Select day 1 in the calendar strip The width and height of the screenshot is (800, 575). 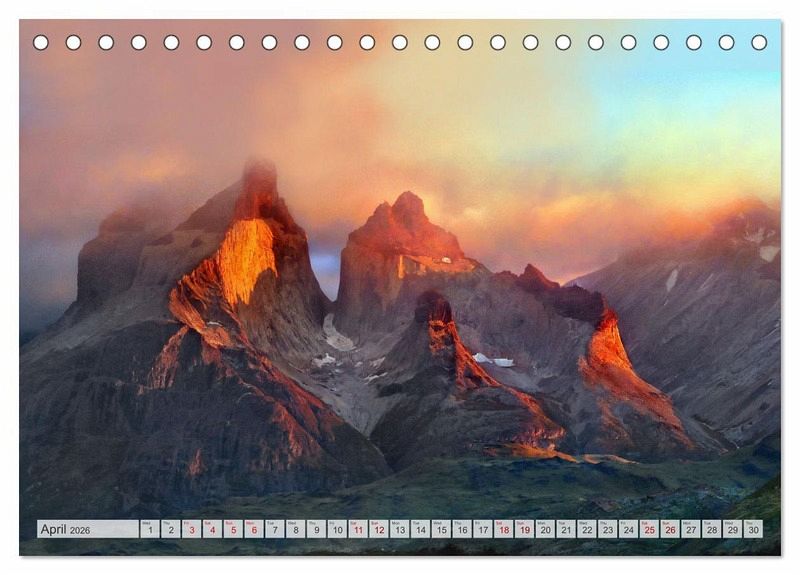tap(150, 529)
